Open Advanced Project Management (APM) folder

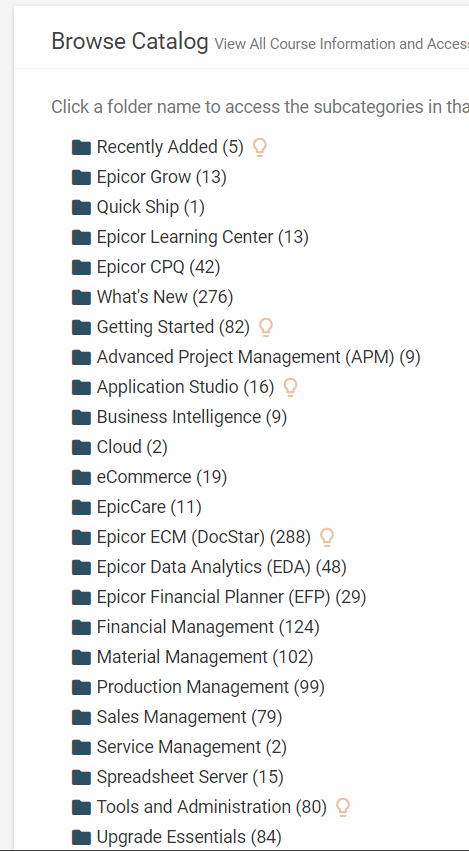click(258, 357)
